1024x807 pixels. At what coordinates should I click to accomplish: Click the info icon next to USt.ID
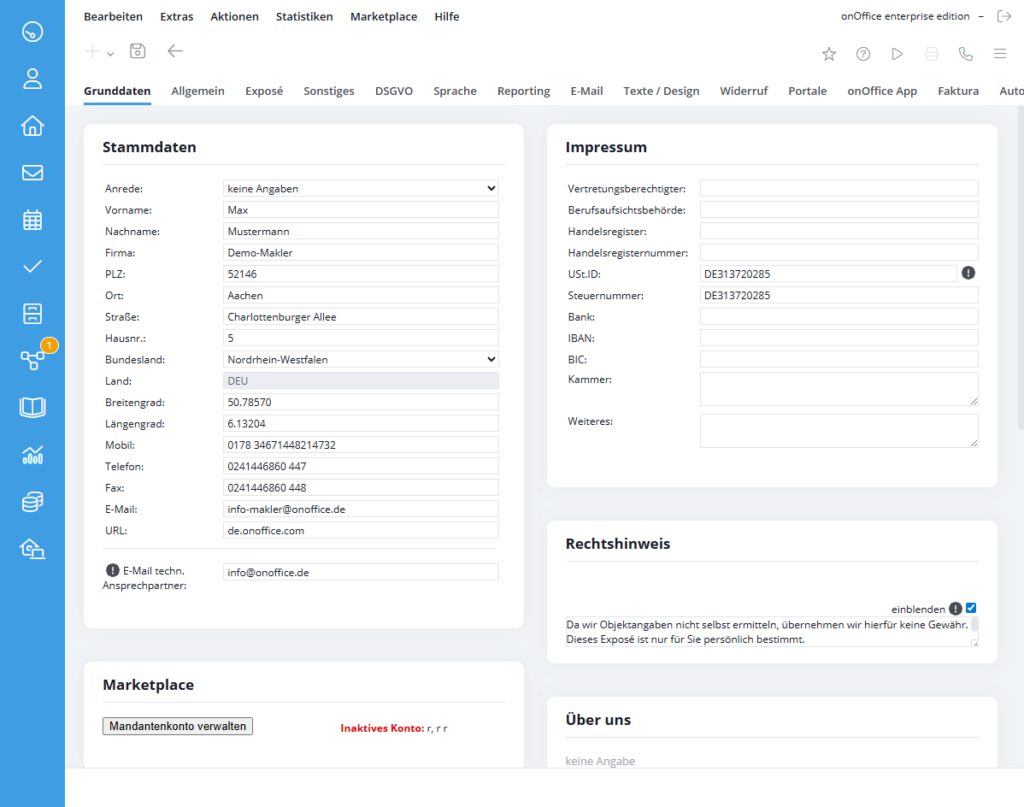[968, 273]
